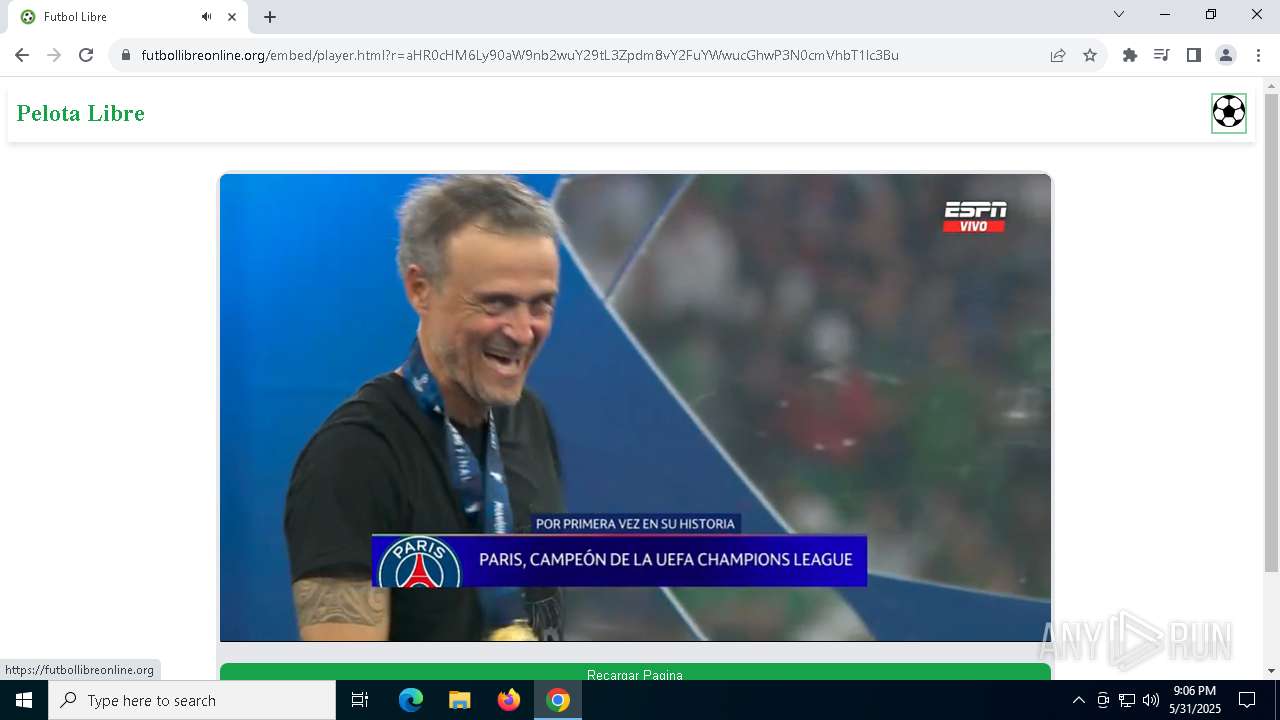The image size is (1280, 720).
Task: Go forward in browser history
Action: pos(54,55)
